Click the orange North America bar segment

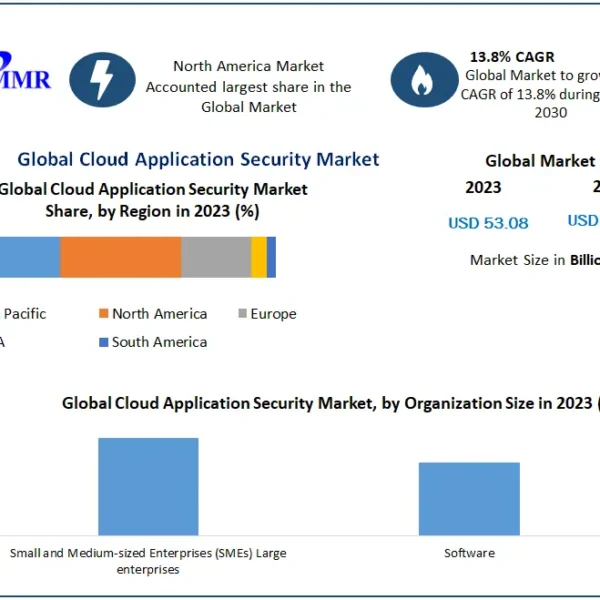tap(121, 257)
